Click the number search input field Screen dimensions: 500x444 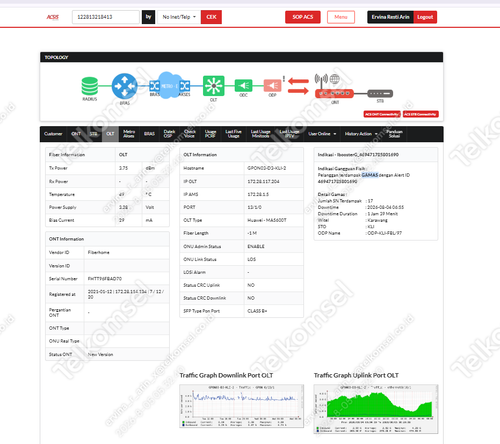[106, 17]
